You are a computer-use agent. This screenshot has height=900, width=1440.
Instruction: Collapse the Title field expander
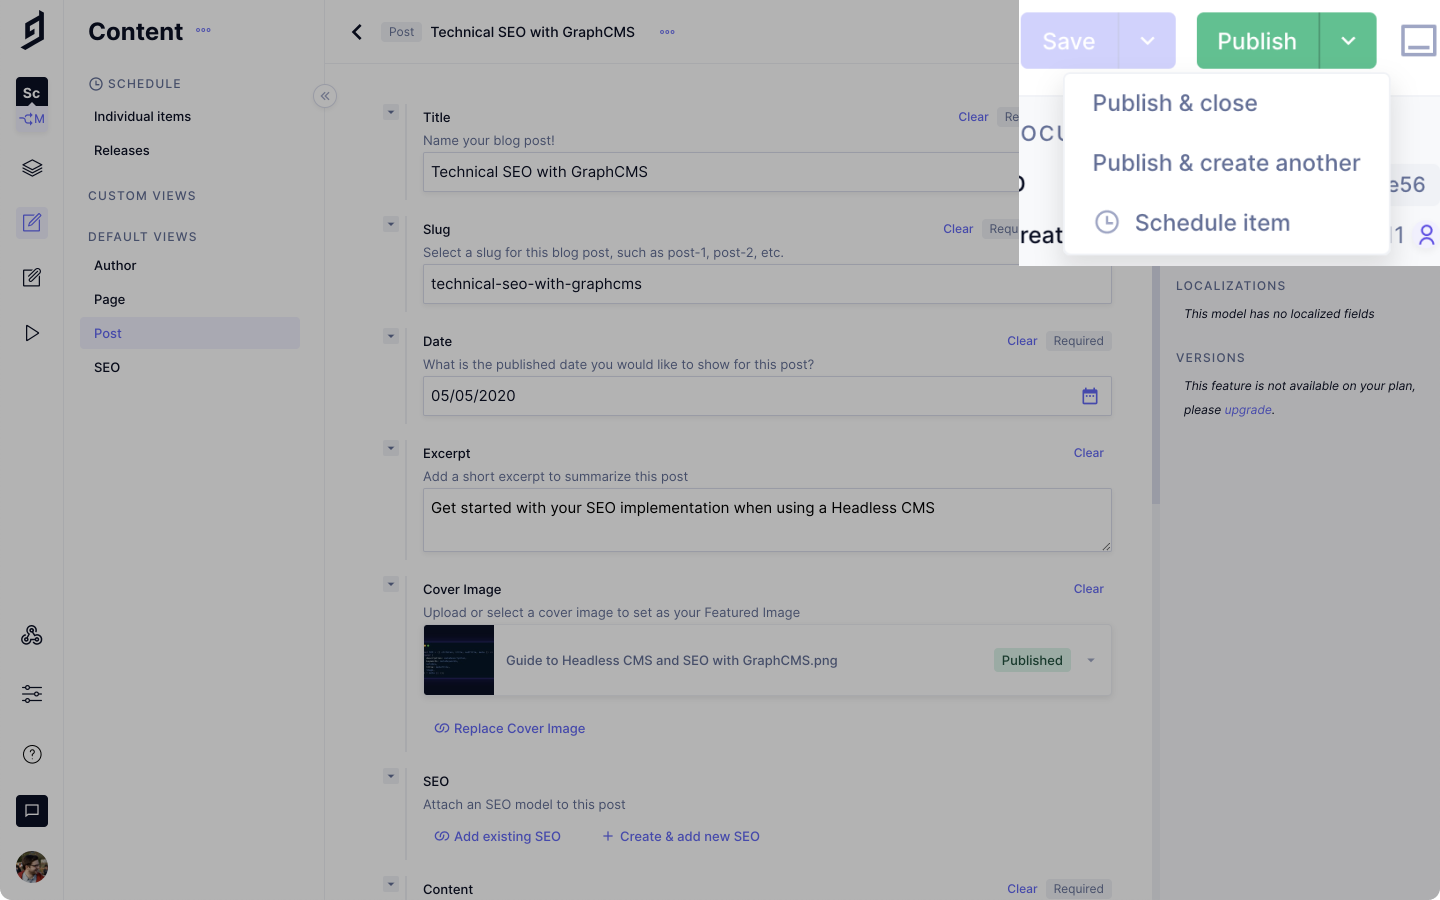click(391, 112)
